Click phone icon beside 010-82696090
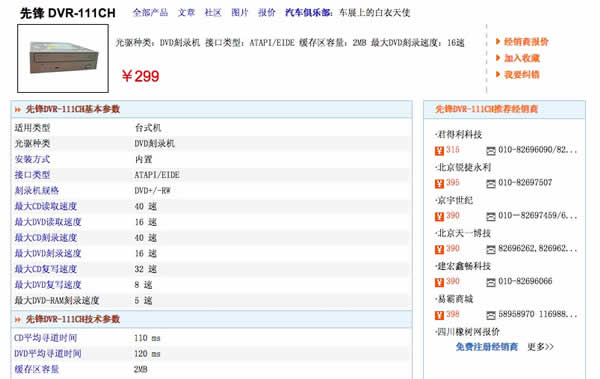The image size is (600, 379). (491, 151)
